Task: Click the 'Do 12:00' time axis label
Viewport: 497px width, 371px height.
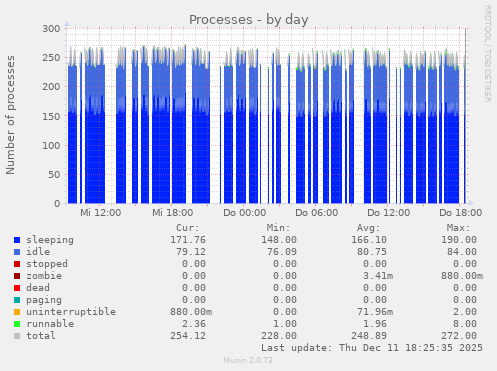Action: [389, 213]
